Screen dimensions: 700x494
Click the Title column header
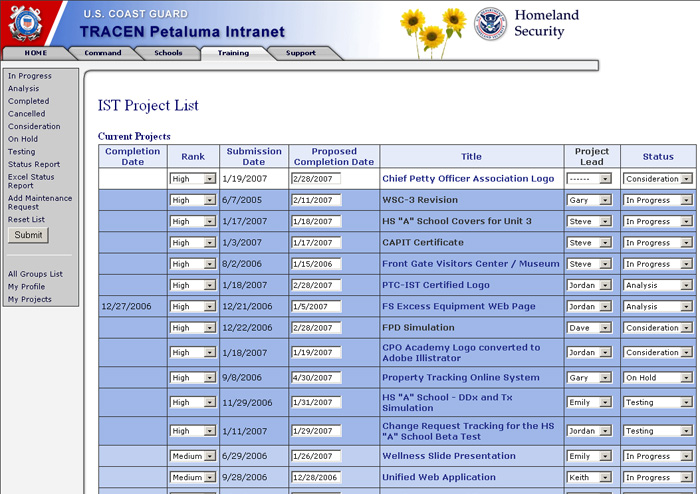pyautogui.click(x=471, y=157)
